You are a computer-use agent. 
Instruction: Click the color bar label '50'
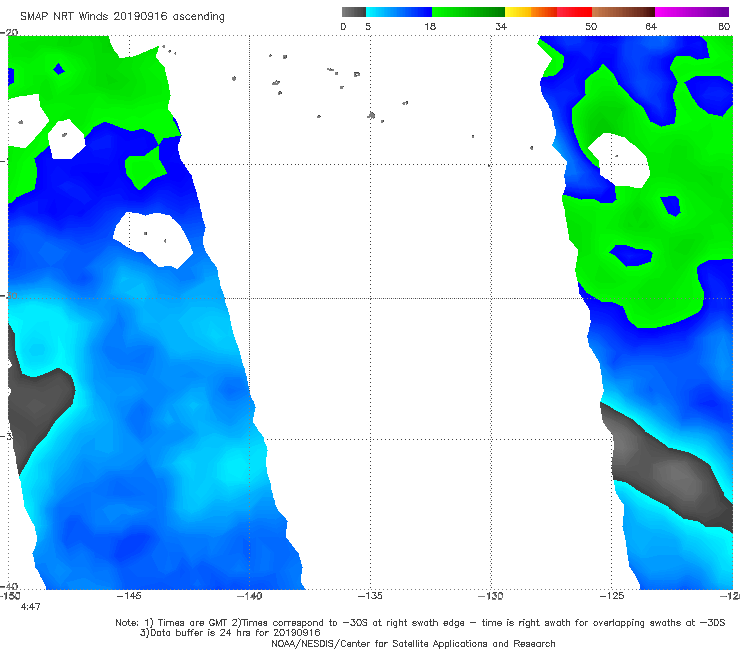pyautogui.click(x=591, y=26)
